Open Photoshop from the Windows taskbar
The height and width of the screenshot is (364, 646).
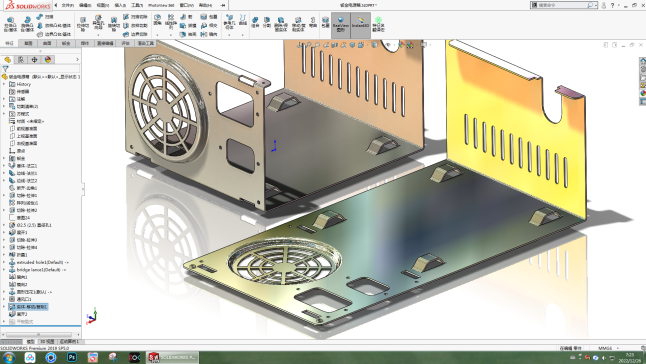click(x=72, y=357)
